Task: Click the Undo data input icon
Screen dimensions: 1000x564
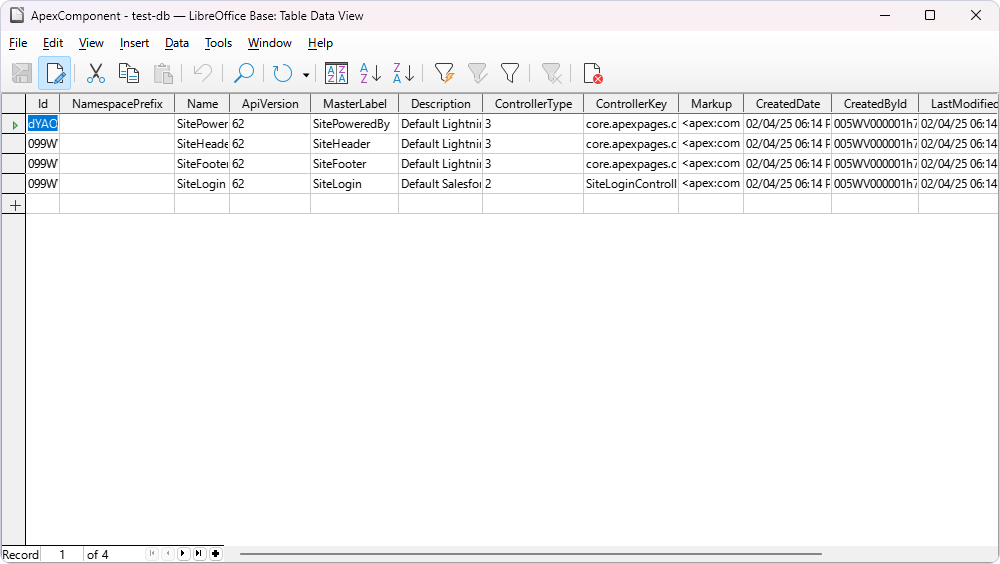Action: [x=203, y=73]
